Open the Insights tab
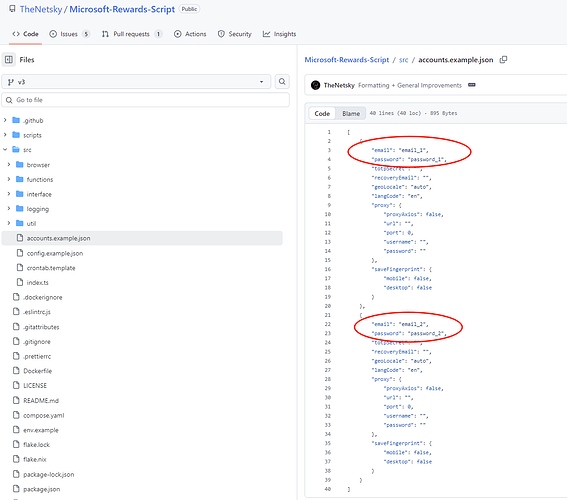Screen dimensions: 567x500 [280, 34]
